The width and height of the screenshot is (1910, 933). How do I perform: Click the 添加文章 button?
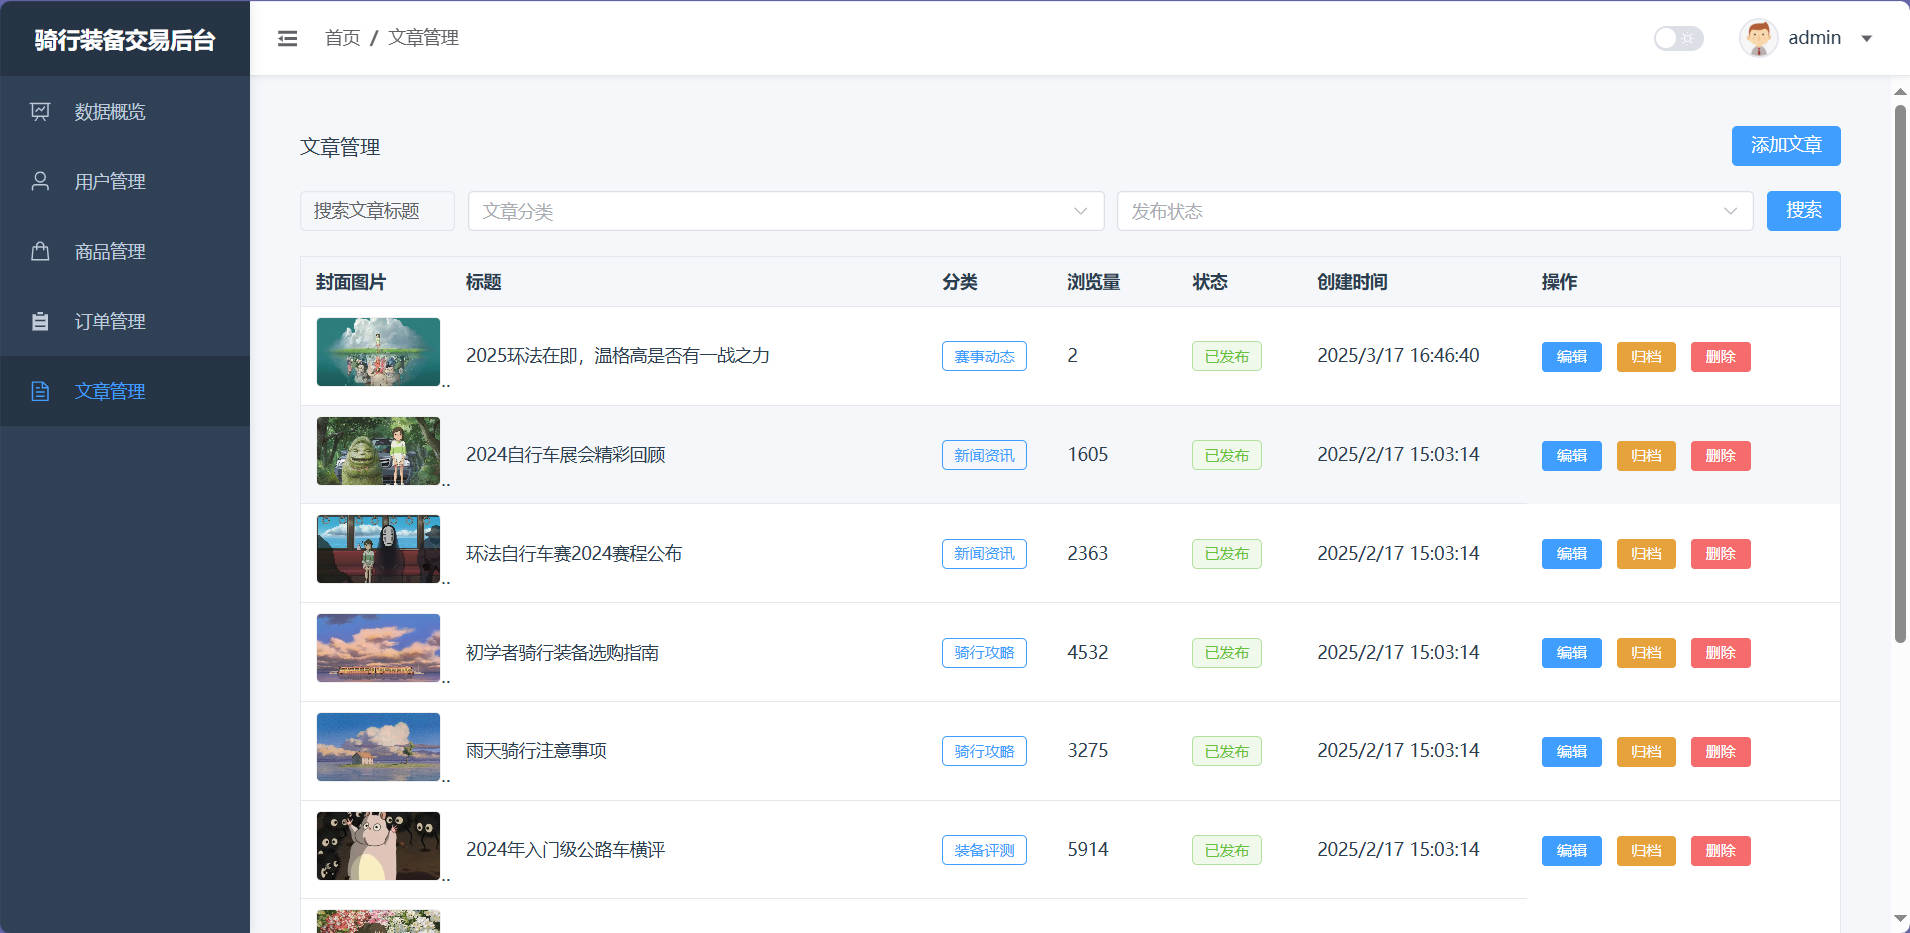pos(1786,146)
